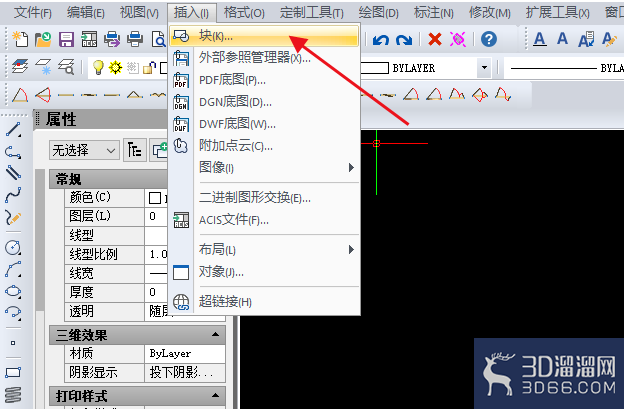Viewport: 624px width, 409px height.
Task: Select the Rectangle draw tool
Action: click(x=13, y=373)
